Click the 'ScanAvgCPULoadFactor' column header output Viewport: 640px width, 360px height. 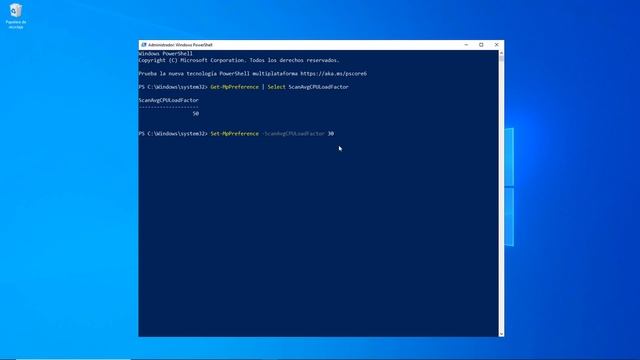[169, 100]
